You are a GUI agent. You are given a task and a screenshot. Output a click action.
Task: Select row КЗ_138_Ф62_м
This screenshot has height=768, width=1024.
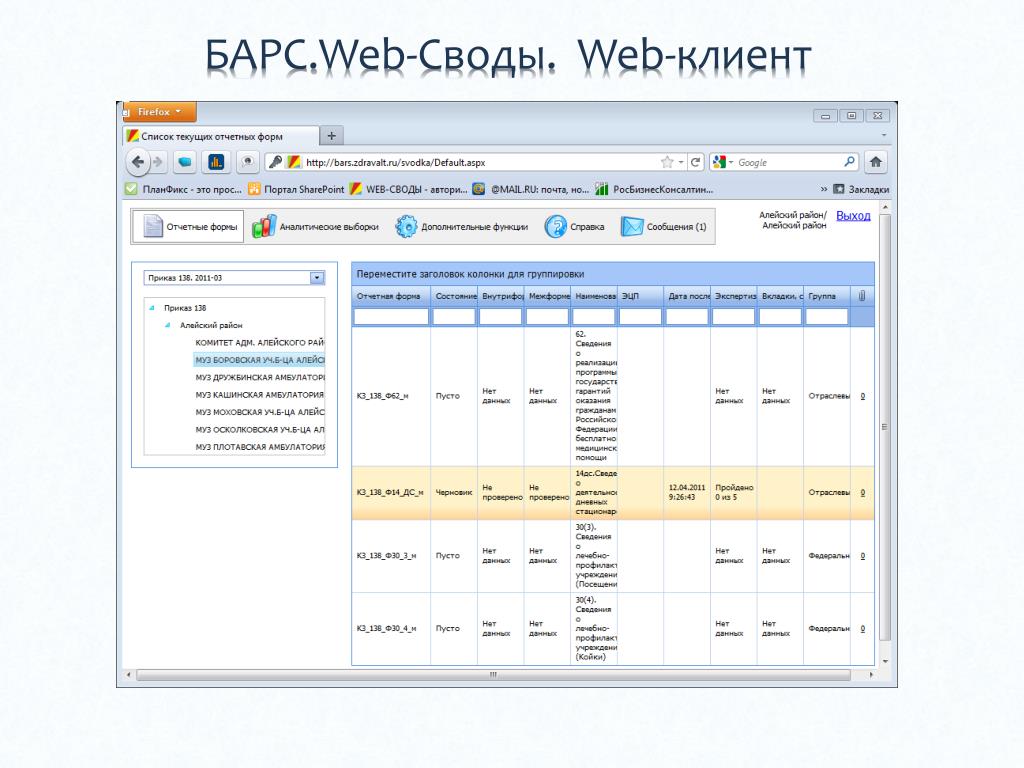613,396
